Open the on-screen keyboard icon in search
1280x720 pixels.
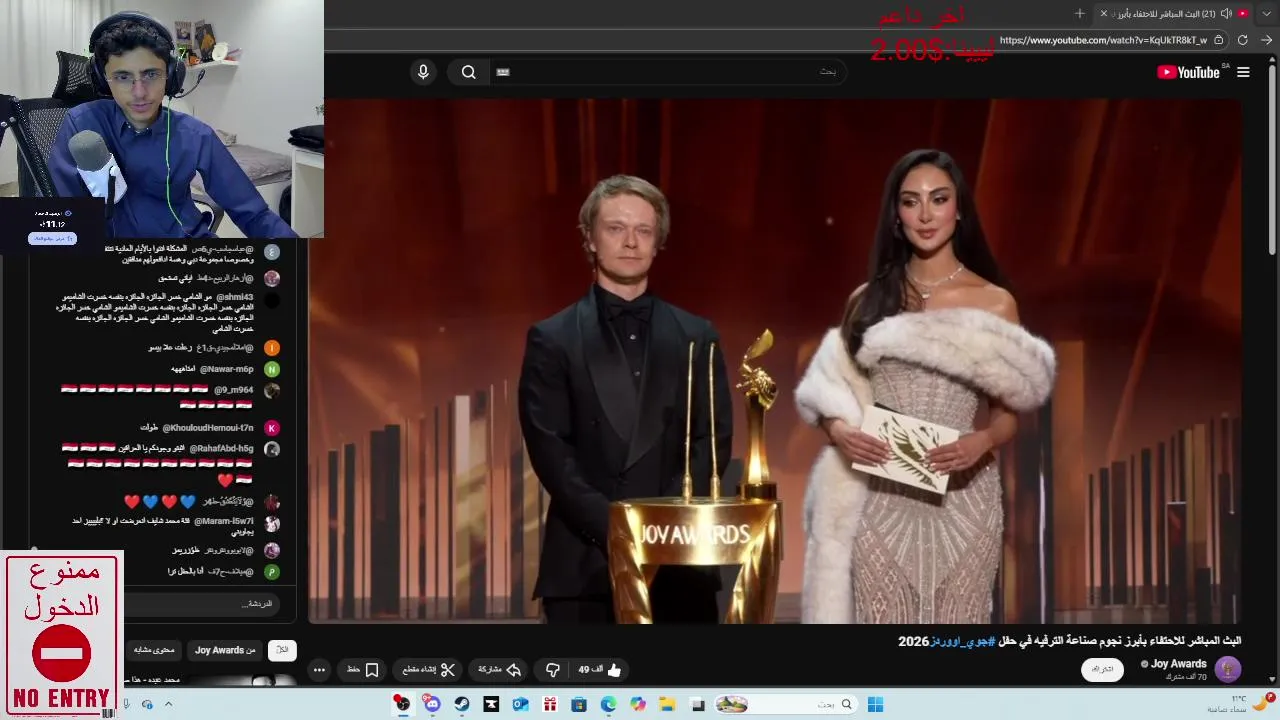click(x=503, y=72)
